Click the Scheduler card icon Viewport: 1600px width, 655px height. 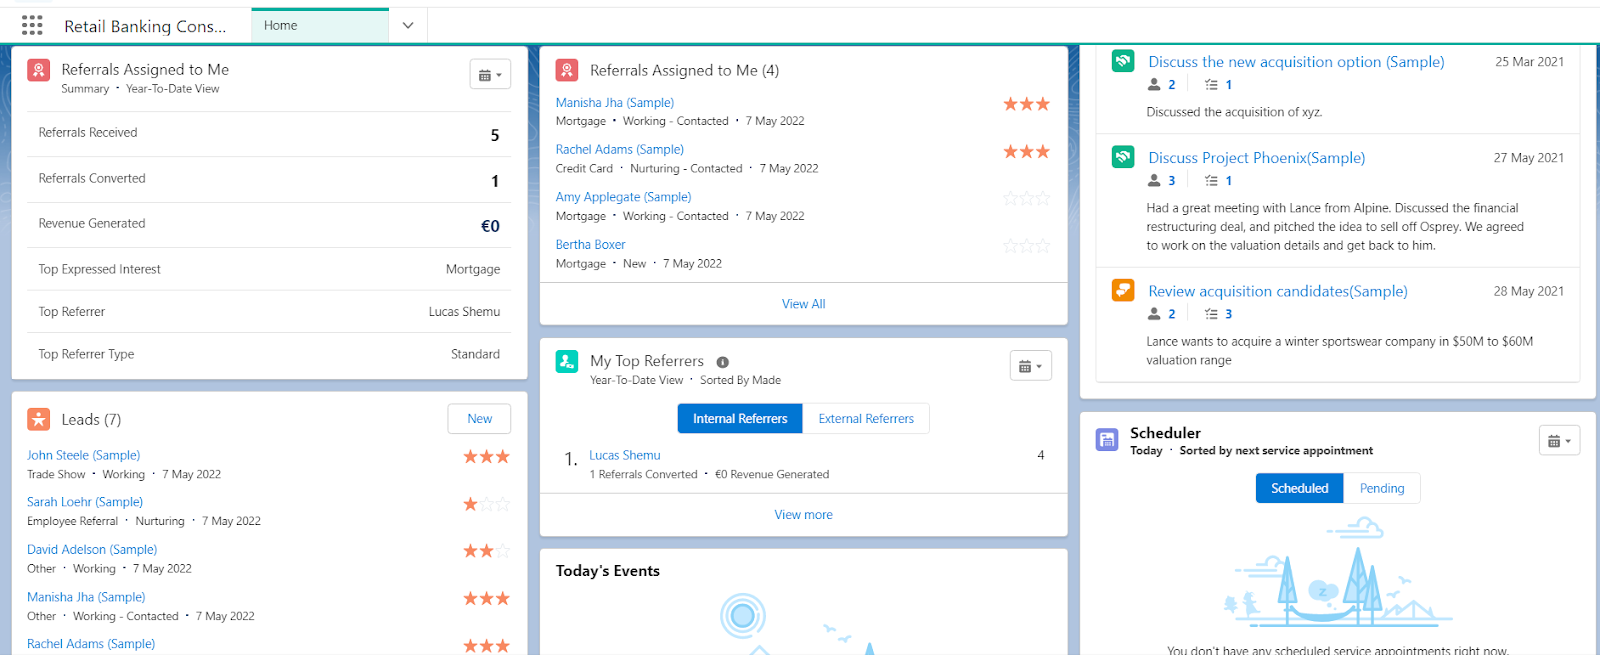(x=1107, y=440)
